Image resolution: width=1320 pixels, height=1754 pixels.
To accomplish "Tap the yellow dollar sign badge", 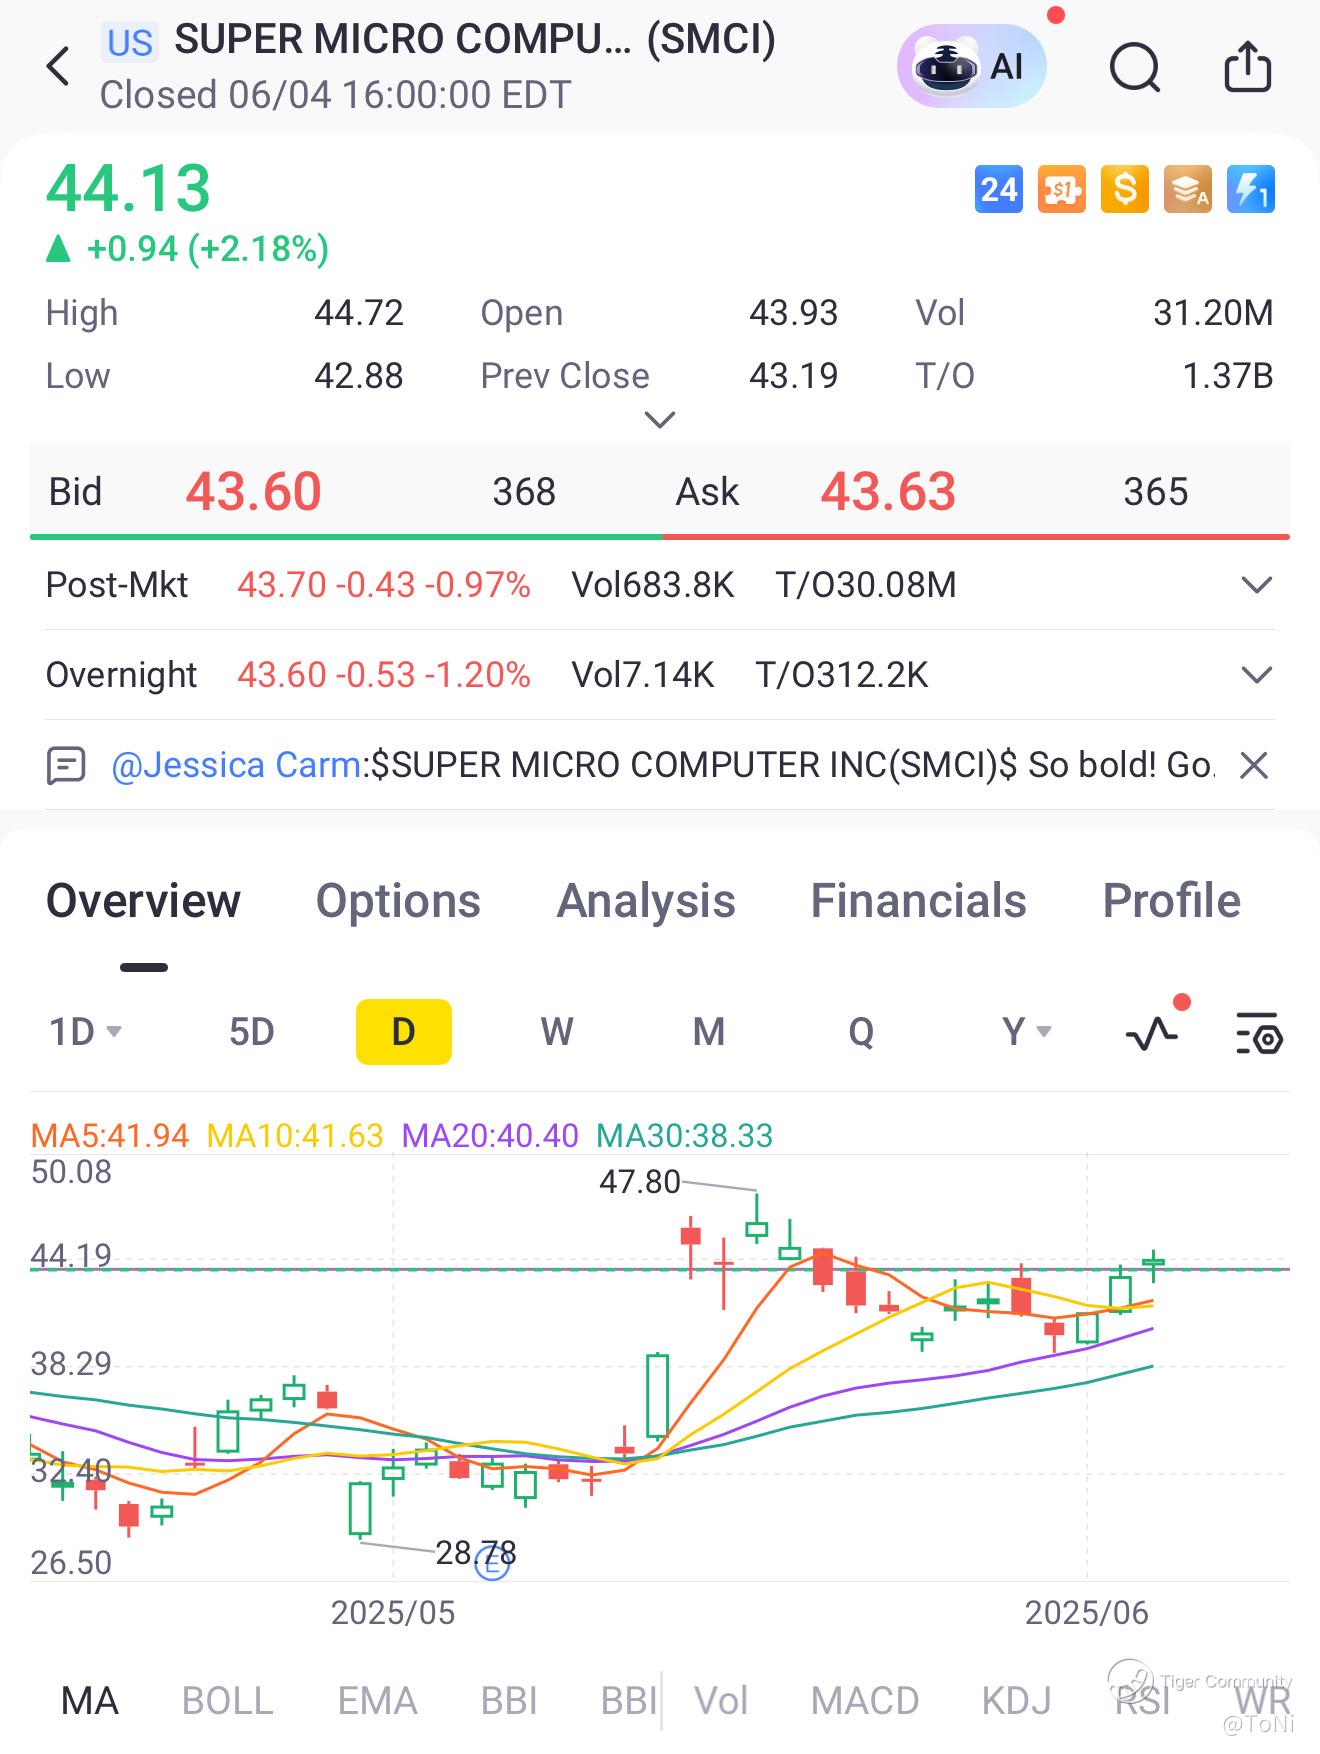I will pyautogui.click(x=1124, y=189).
